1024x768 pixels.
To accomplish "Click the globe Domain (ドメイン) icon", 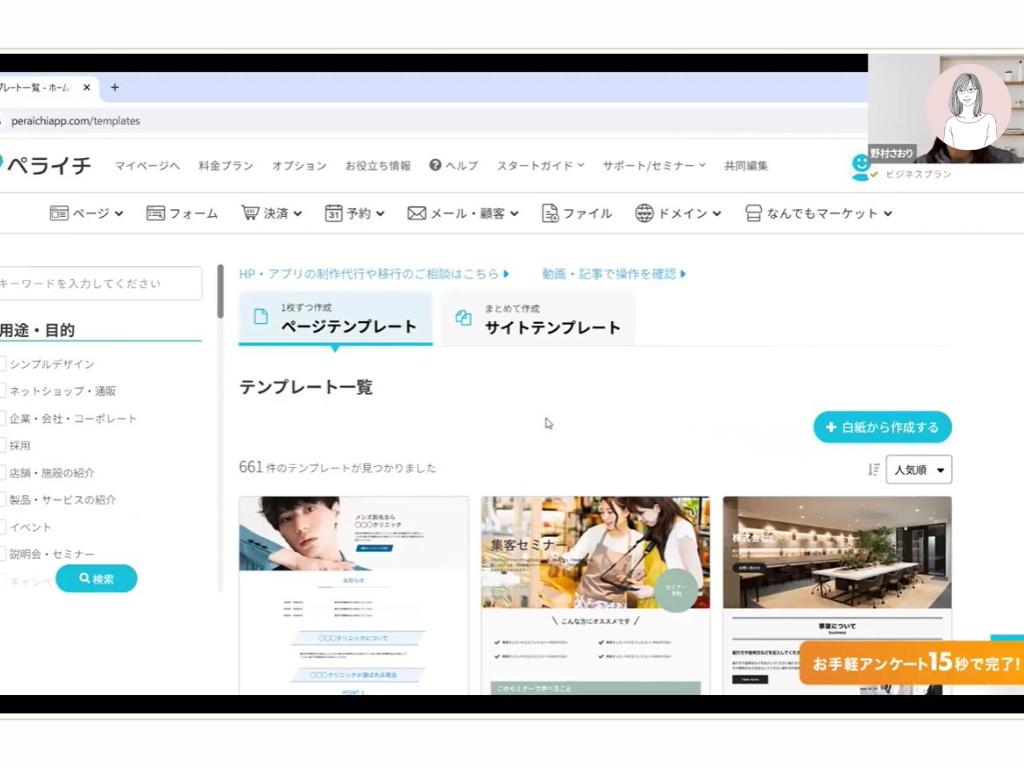I will [x=644, y=213].
